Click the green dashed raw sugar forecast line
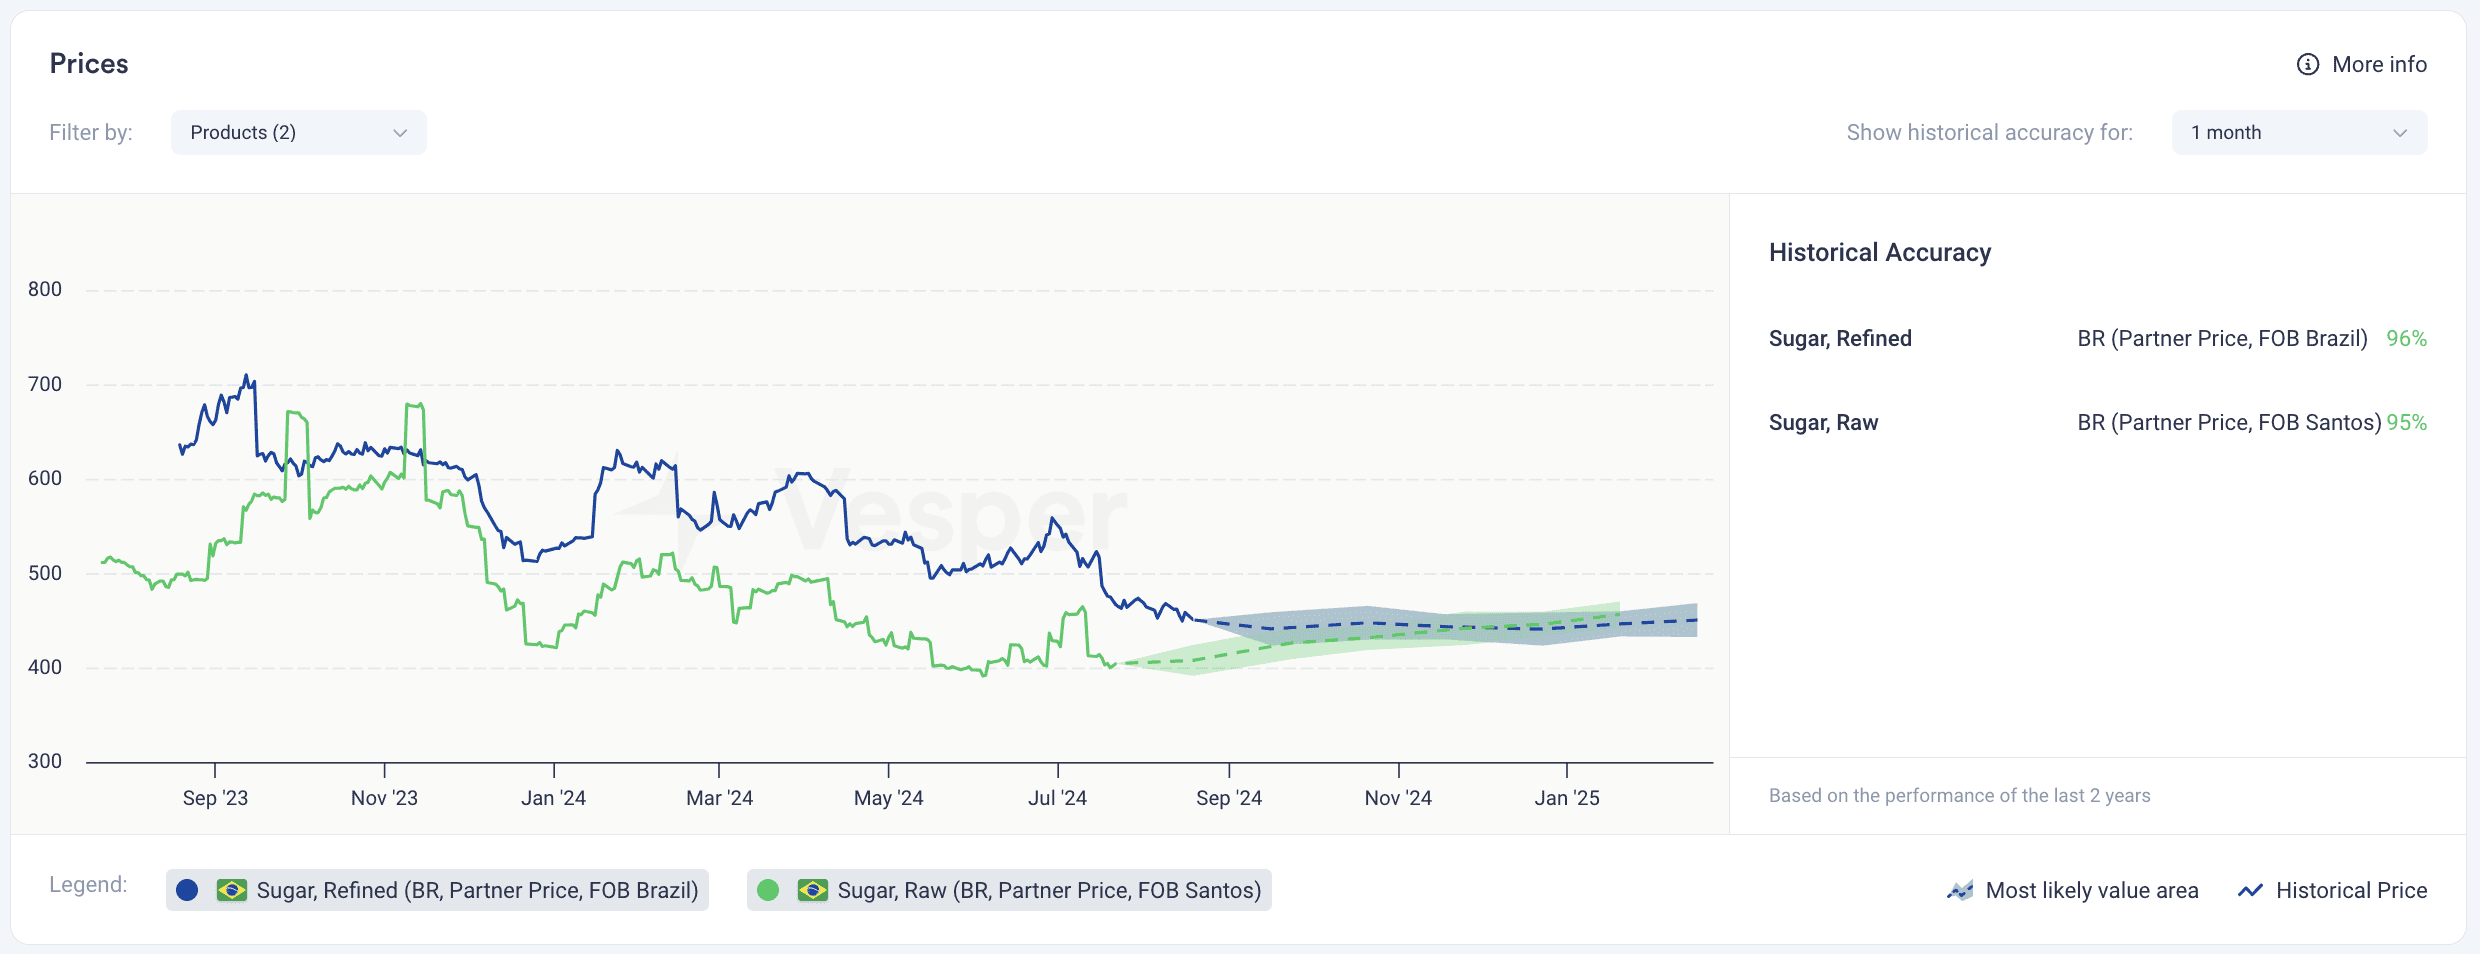Screen dimensions: 2480x954 coord(1370,638)
